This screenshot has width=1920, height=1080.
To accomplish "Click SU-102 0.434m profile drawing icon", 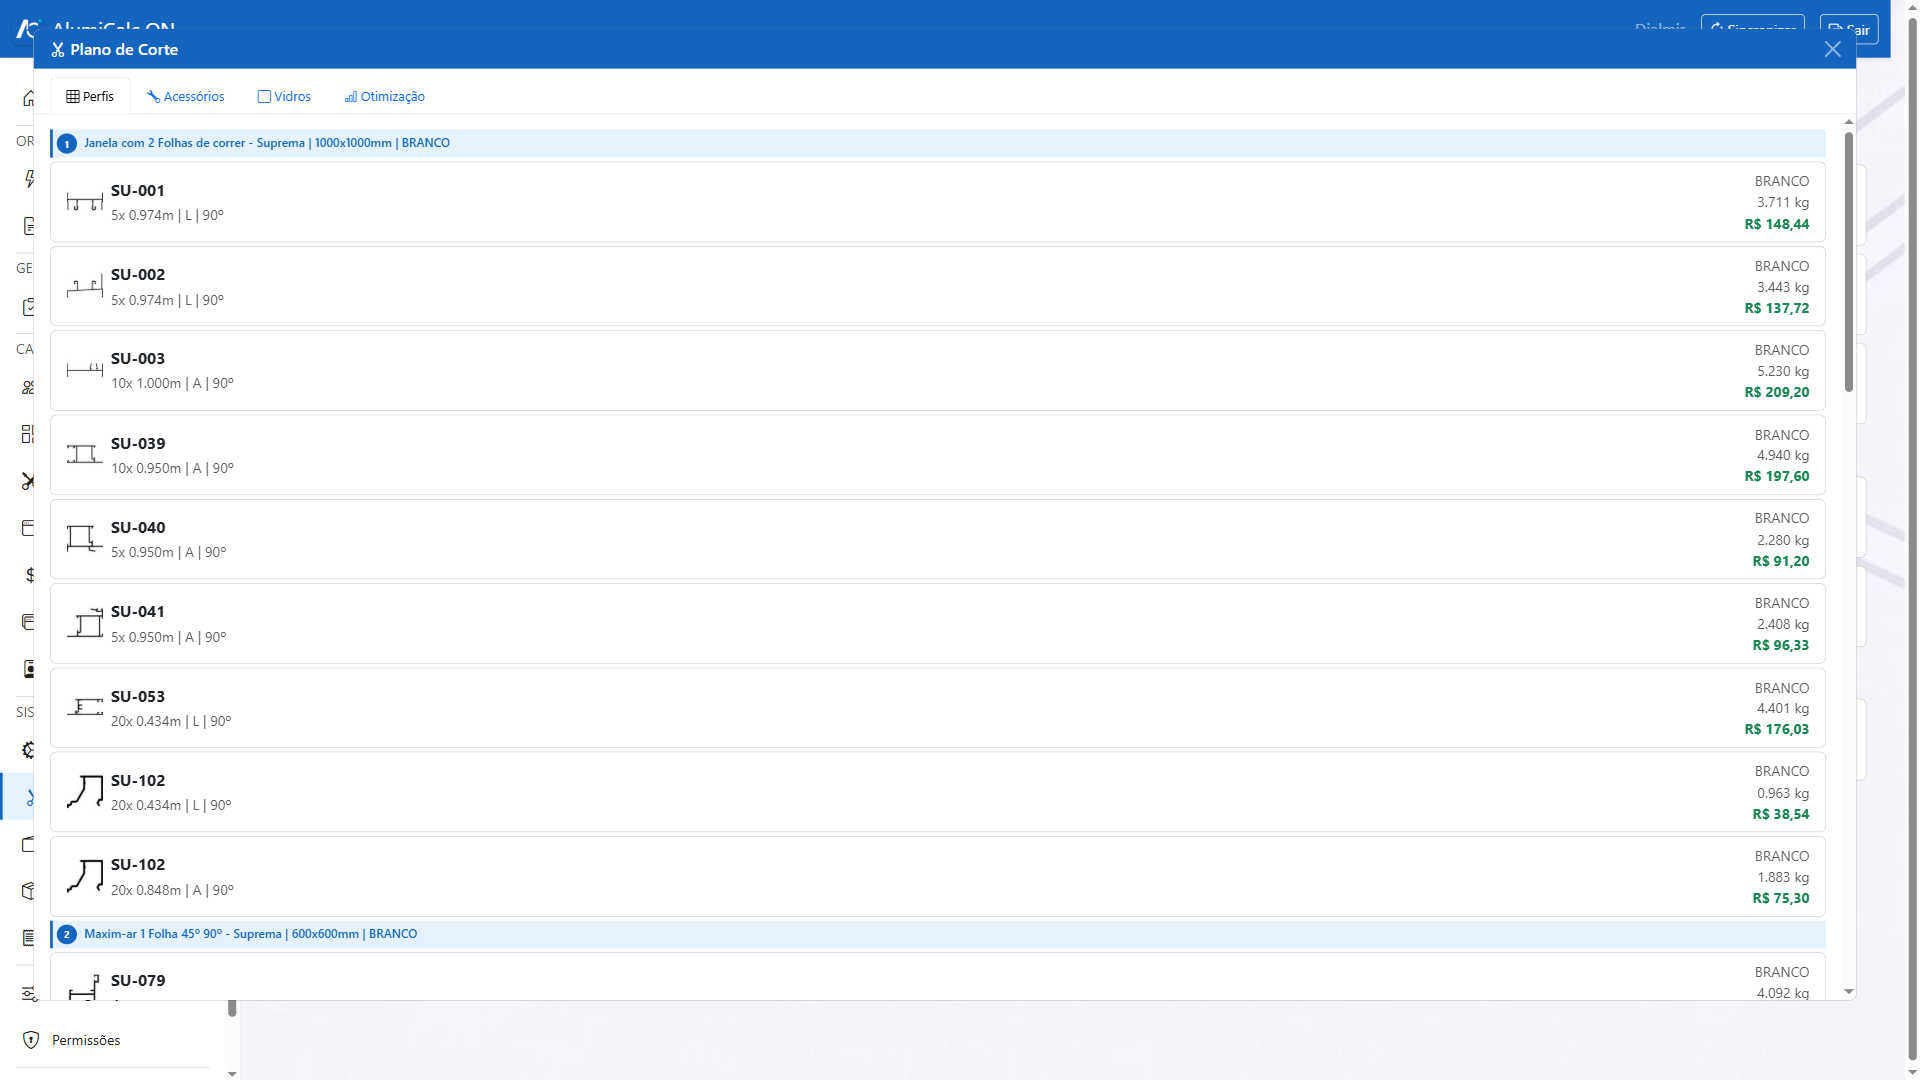I will coord(85,792).
